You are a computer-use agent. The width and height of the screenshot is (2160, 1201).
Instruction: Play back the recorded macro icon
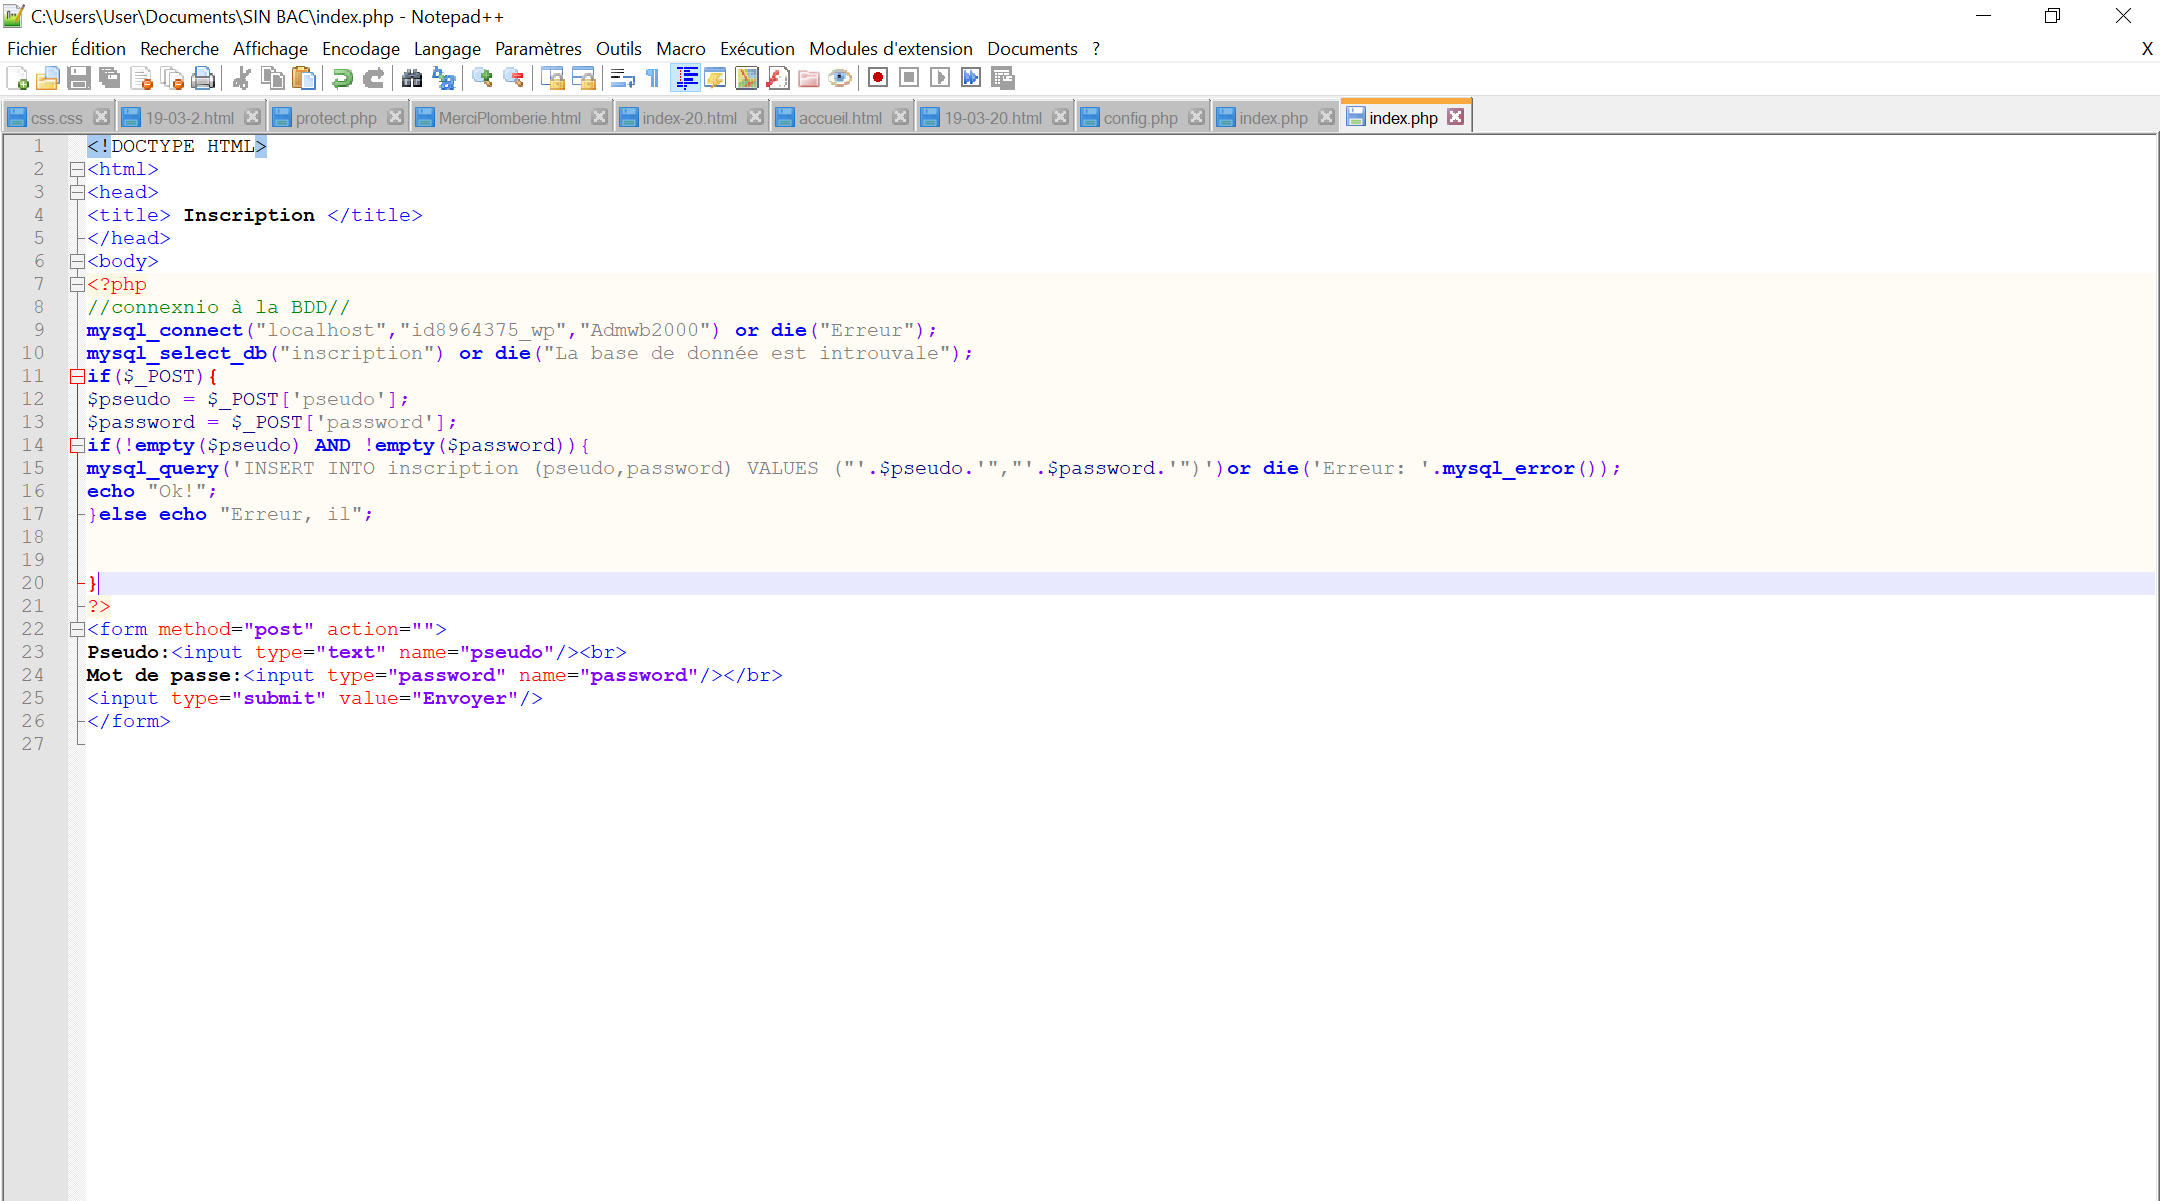tap(940, 78)
